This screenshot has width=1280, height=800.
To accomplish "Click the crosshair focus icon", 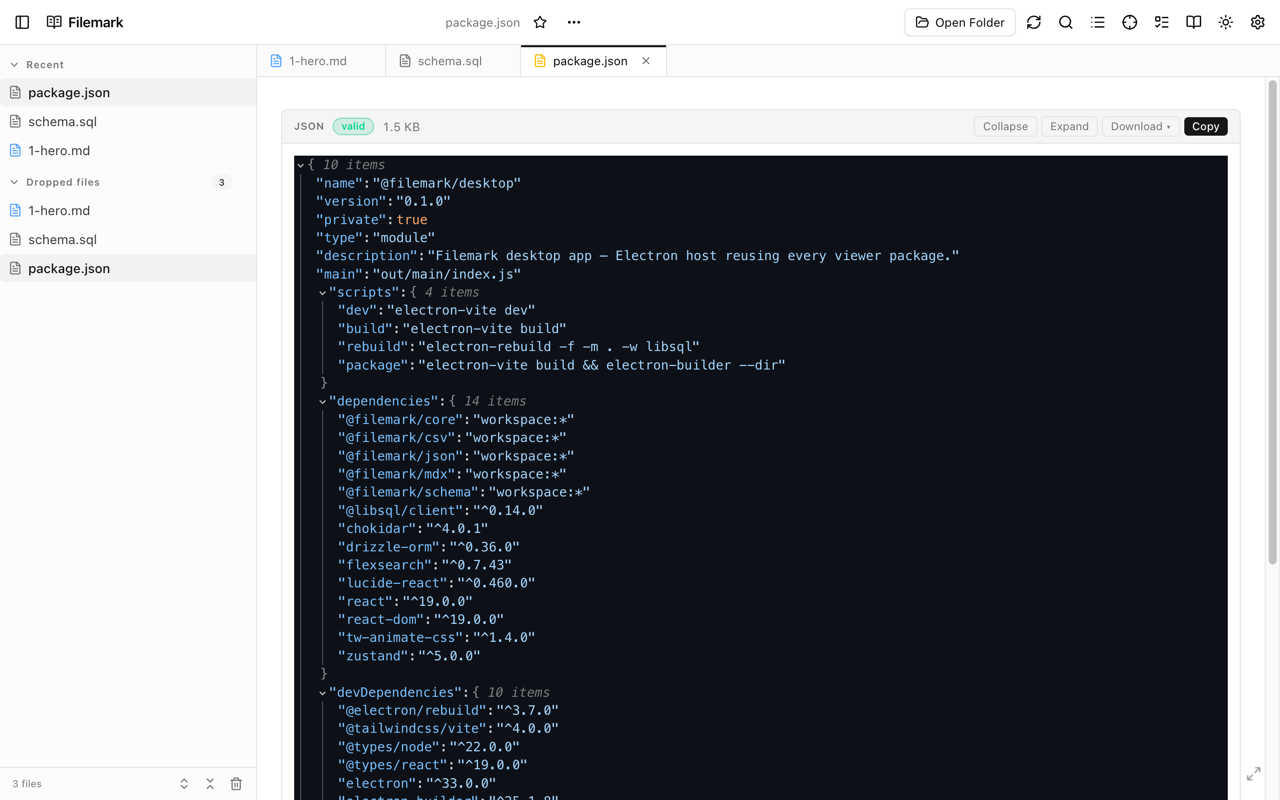I will [1130, 22].
